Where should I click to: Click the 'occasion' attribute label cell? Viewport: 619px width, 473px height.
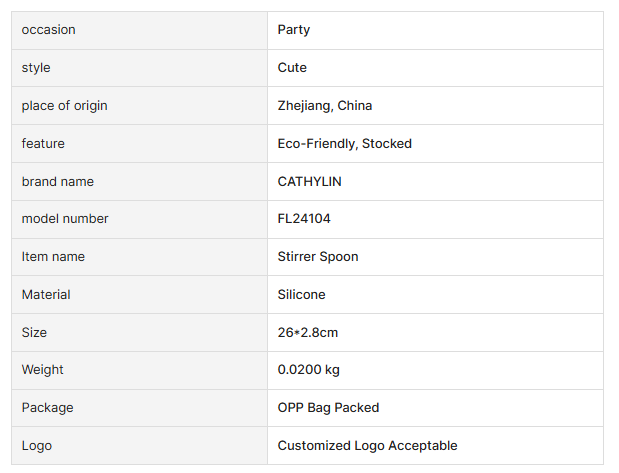coord(48,30)
